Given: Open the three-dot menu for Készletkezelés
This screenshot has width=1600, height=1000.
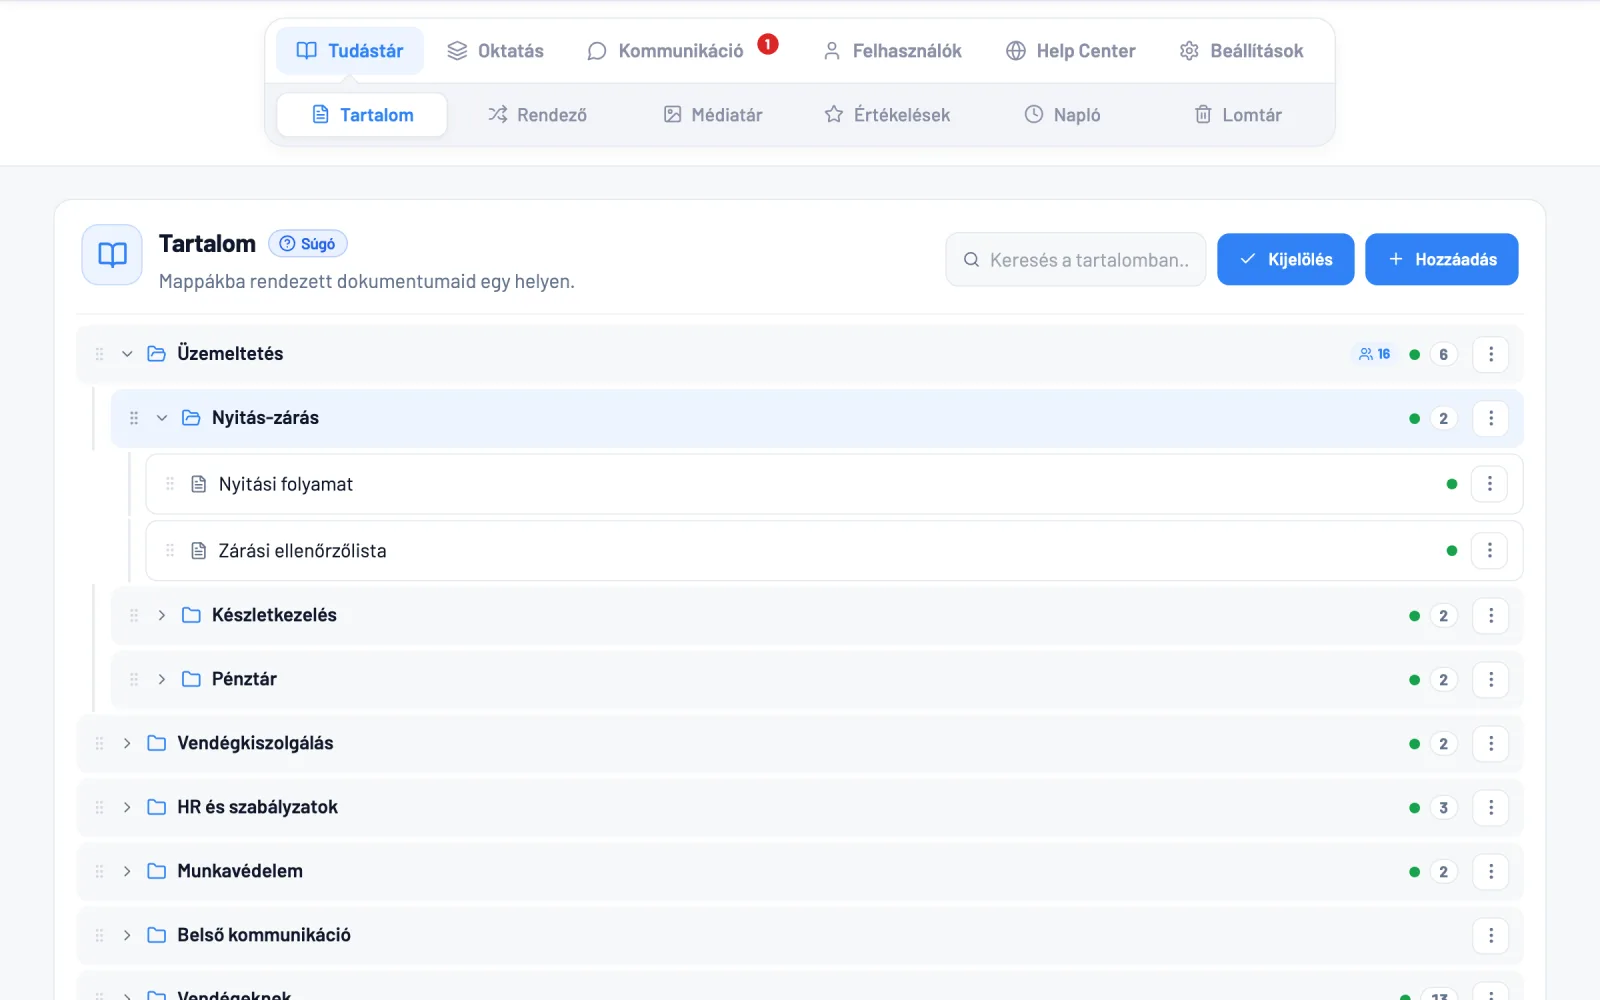Looking at the screenshot, I should coord(1490,615).
